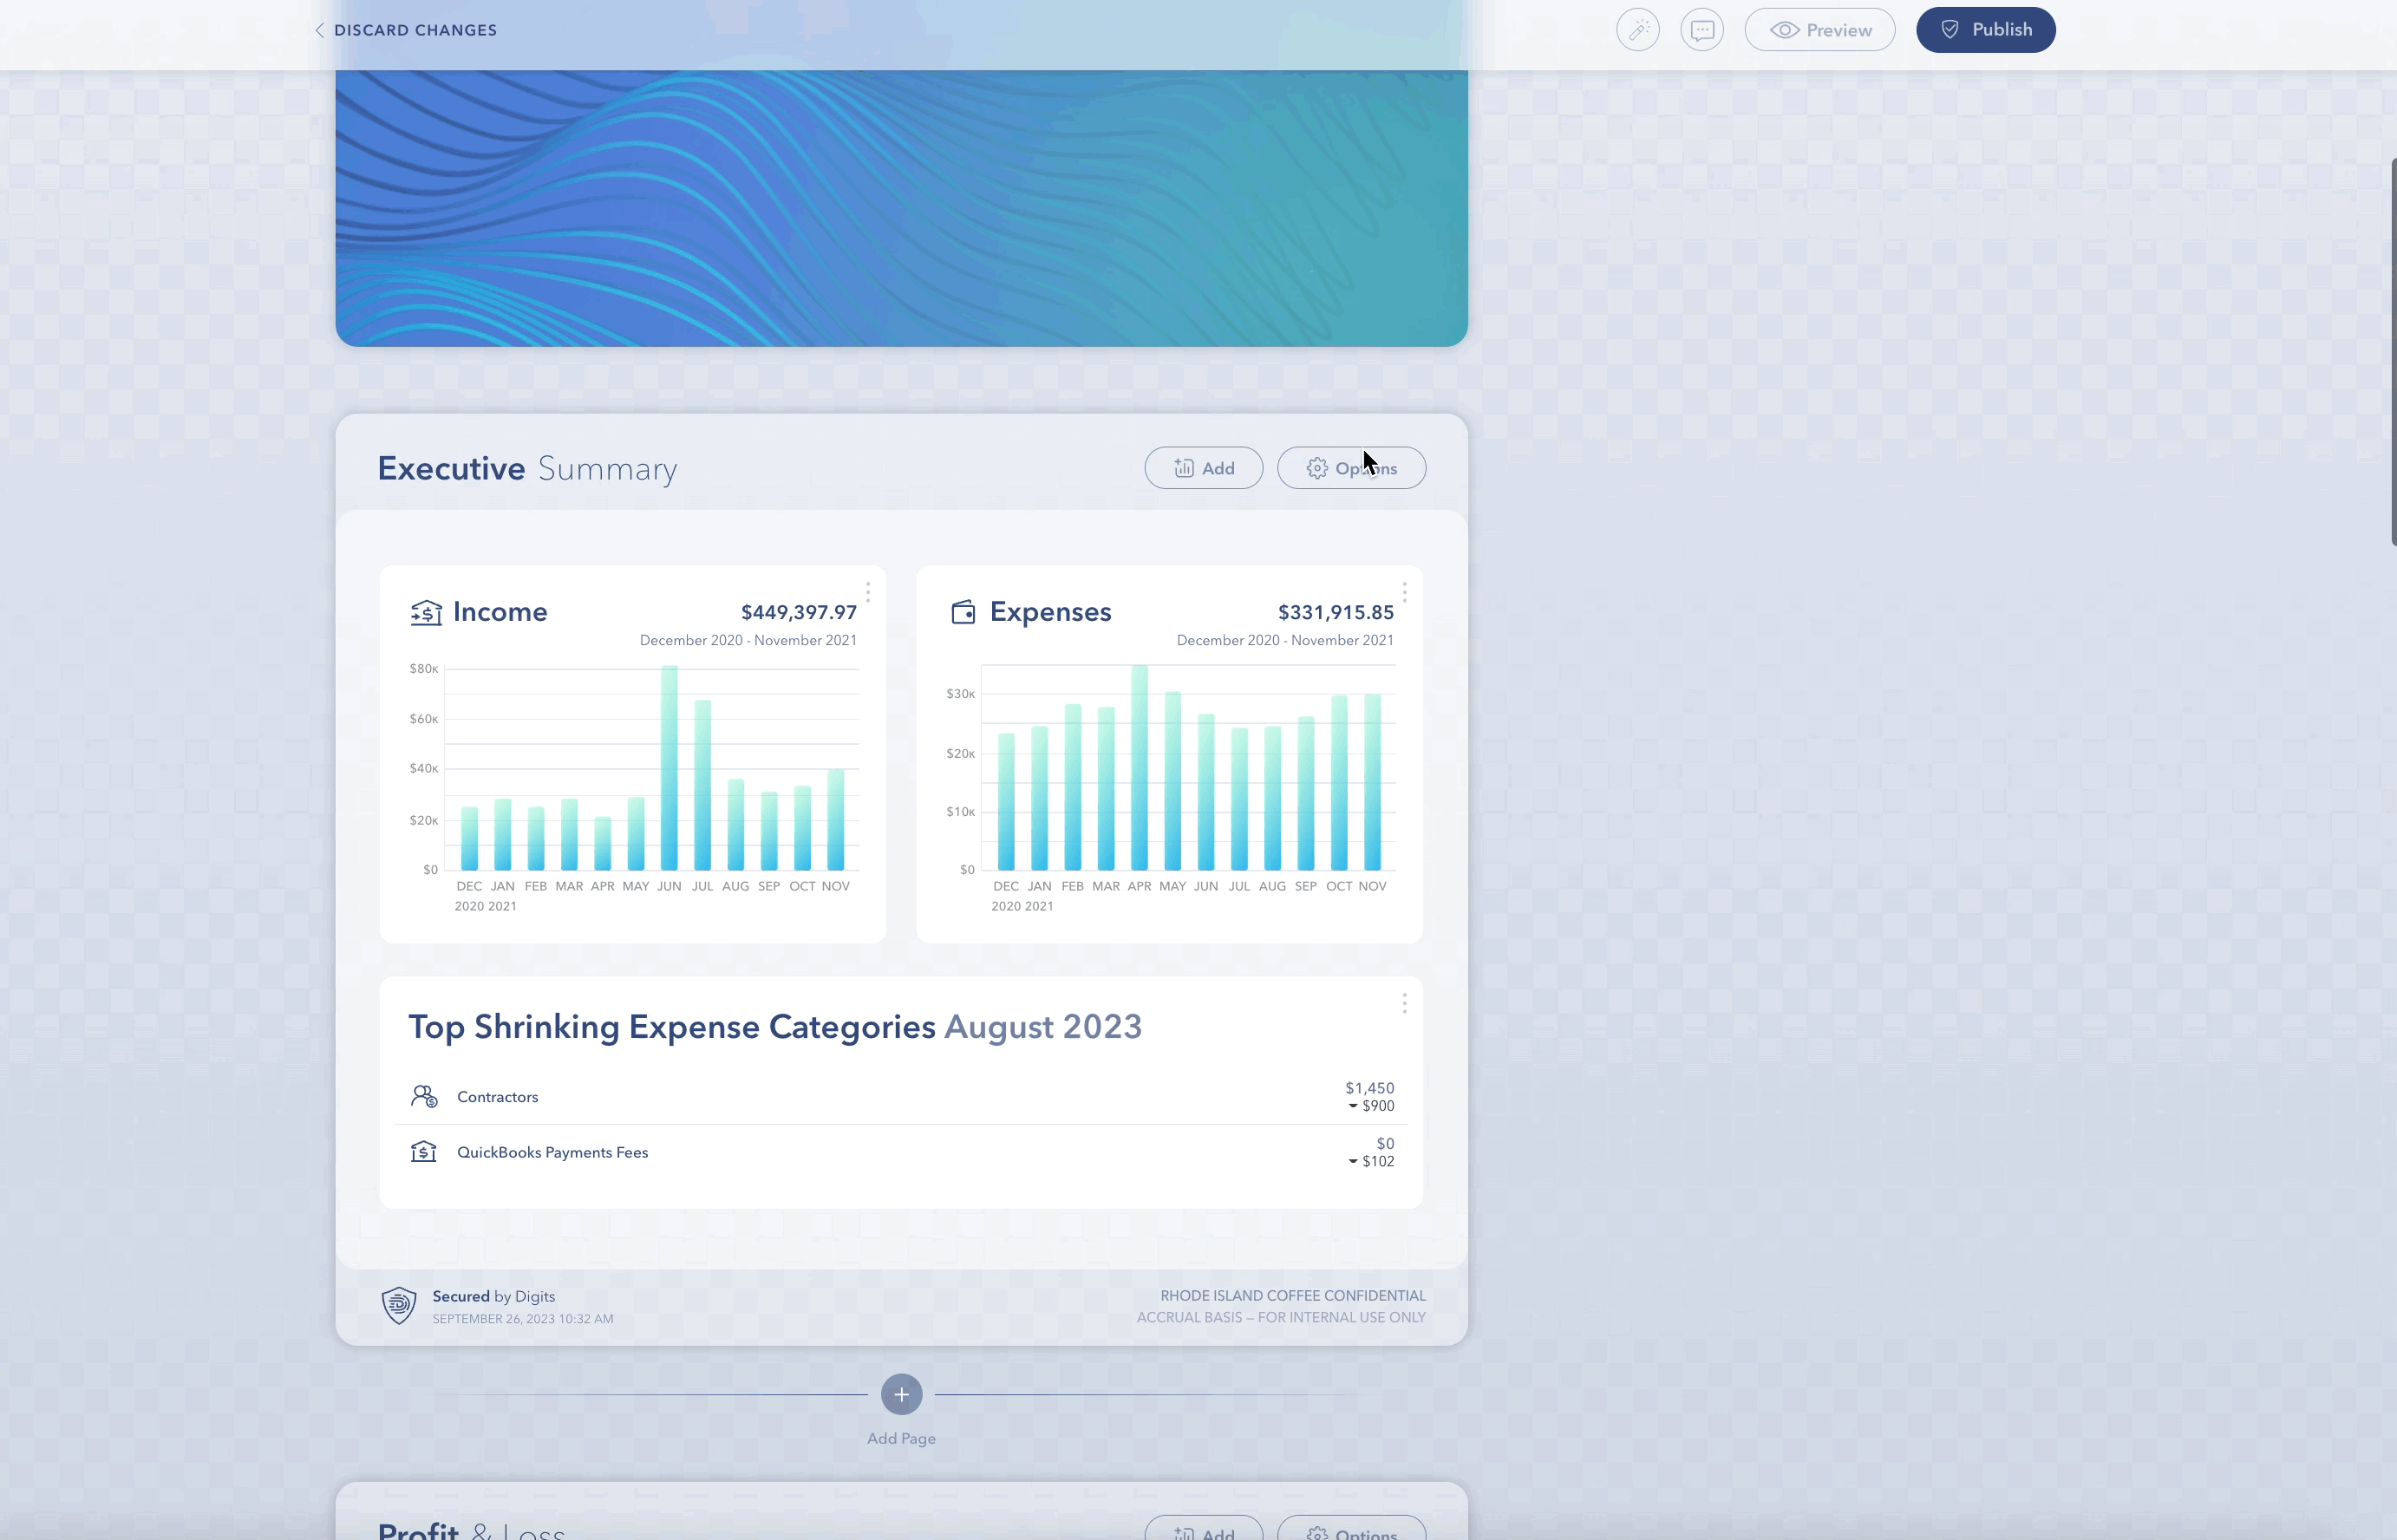Click the Expenses card title
The image size is (2397, 1540).
(1051, 612)
